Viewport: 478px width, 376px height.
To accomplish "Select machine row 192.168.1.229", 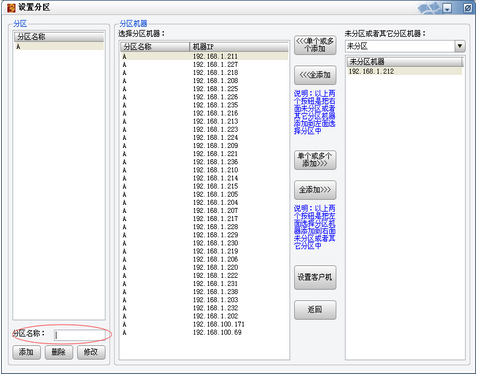I will [204, 235].
